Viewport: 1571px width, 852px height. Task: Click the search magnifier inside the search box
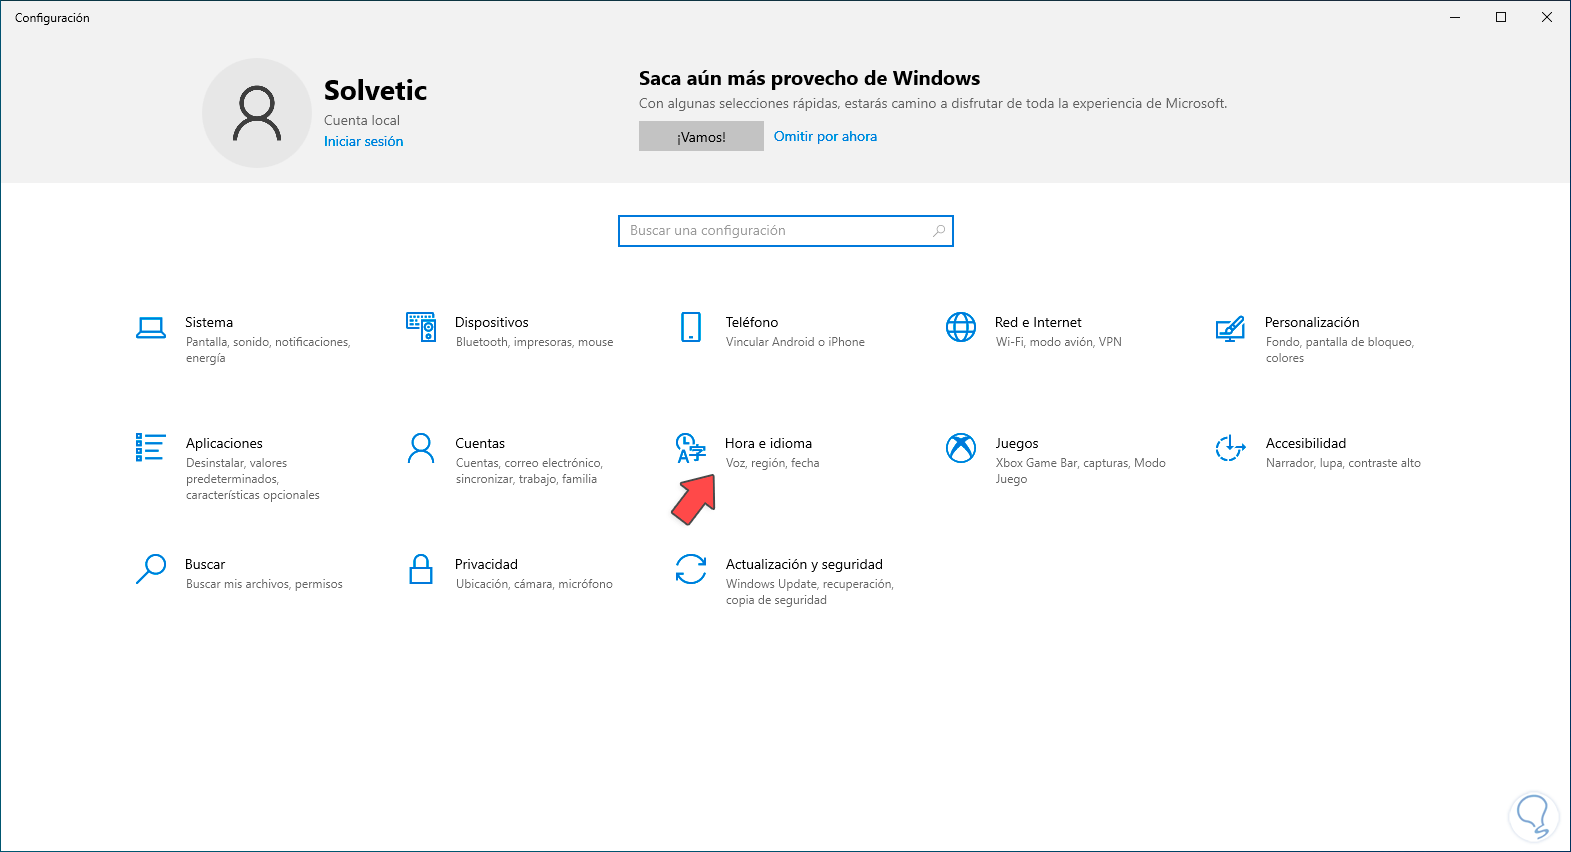(x=939, y=231)
